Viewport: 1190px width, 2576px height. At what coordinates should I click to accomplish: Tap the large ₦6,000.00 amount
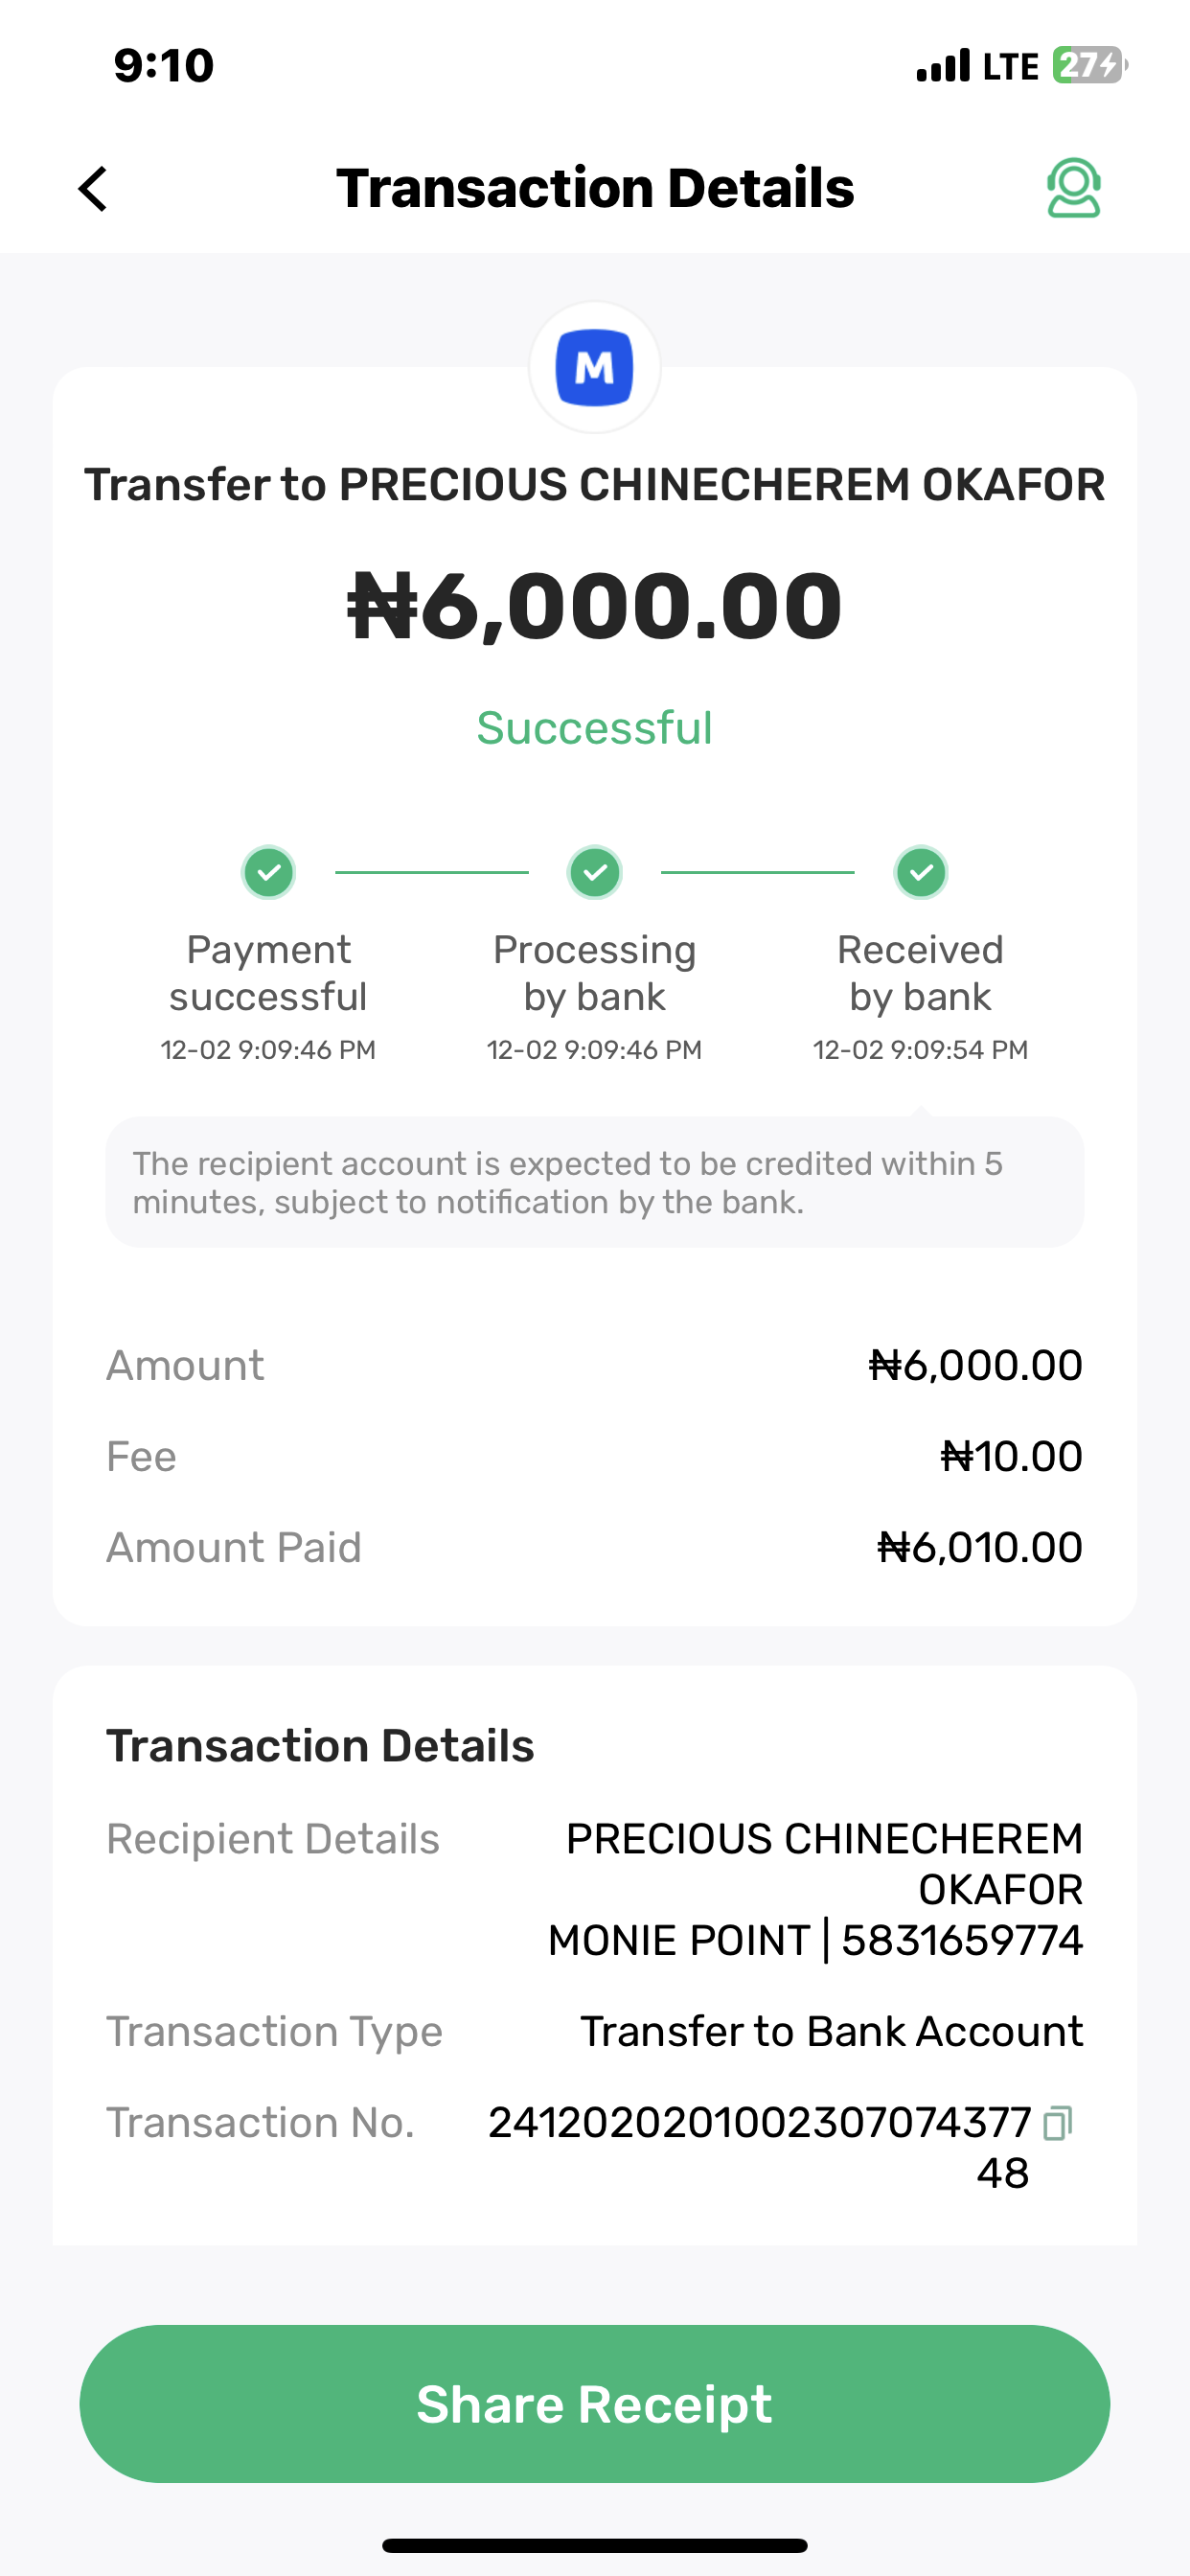(594, 606)
